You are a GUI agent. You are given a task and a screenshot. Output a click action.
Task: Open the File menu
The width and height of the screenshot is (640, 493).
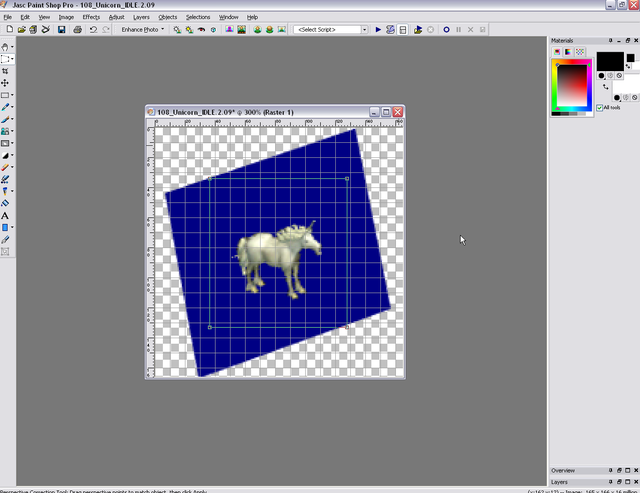point(8,17)
